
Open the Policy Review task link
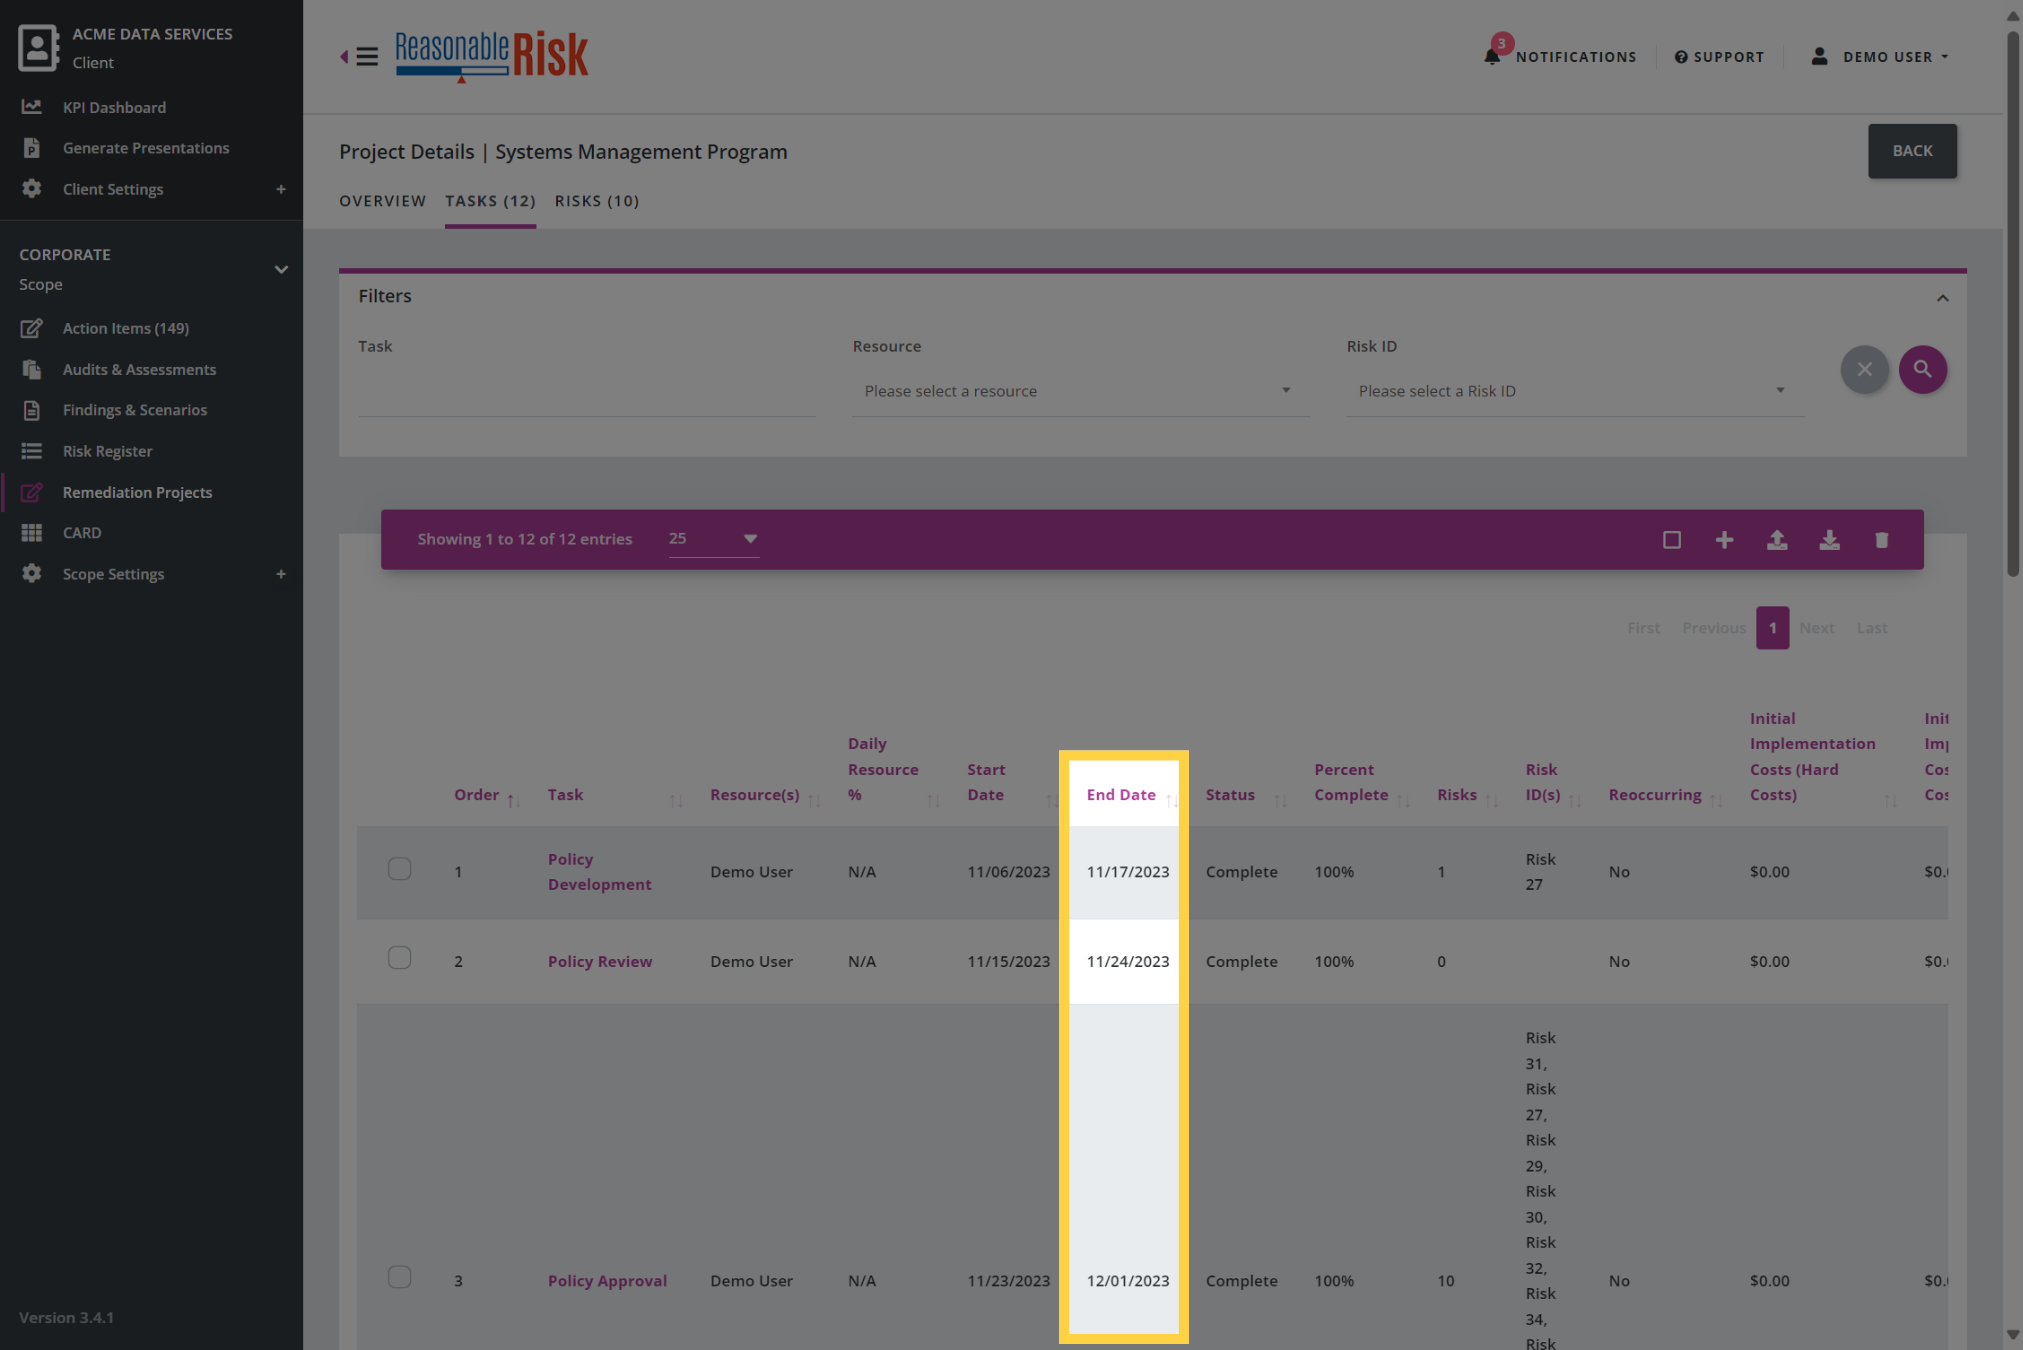[599, 962]
